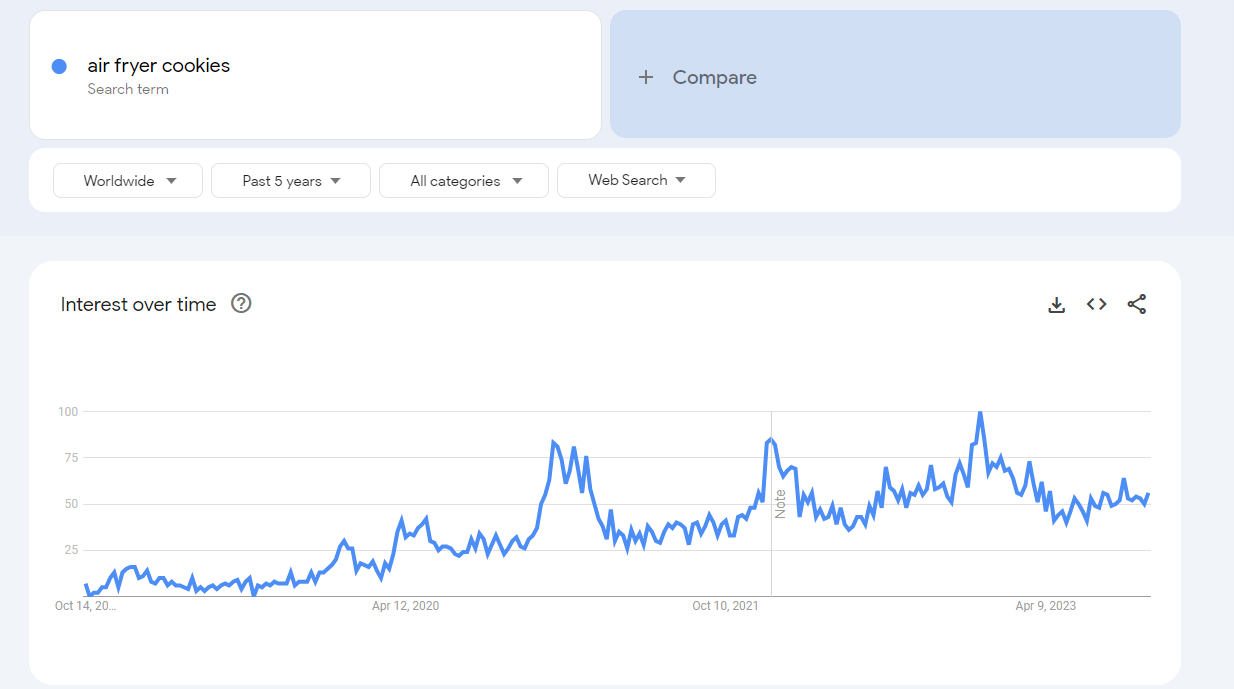The height and width of the screenshot is (689, 1234).
Task: Click the Search term subtitle label
Action: tap(128, 89)
